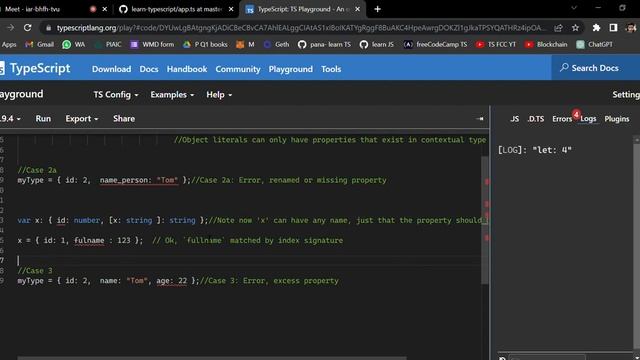Close the learn-typescript GitHub tab
Screen dimensions: 640x360
tap(231, 9)
